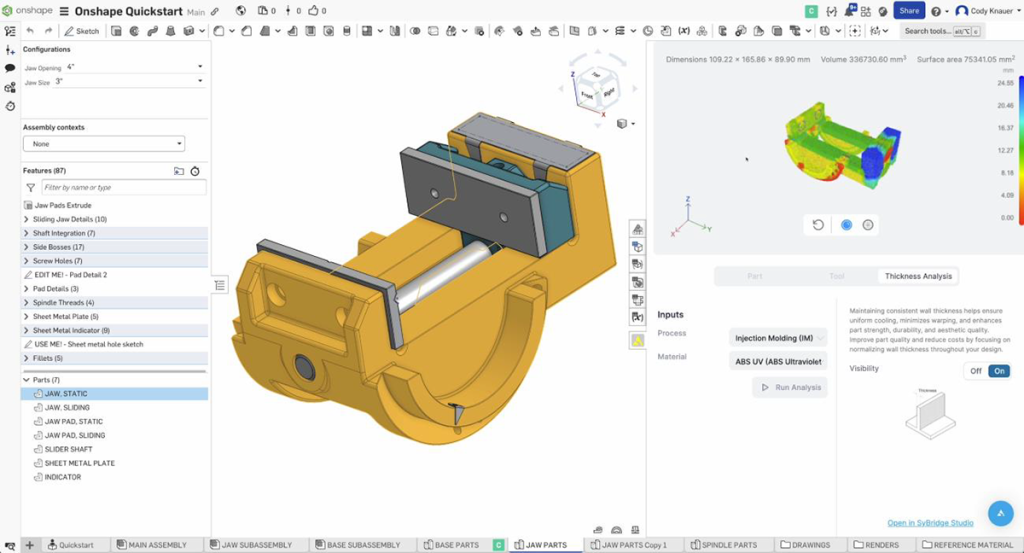Screen dimensions: 1024x553
Task: Open the Variable (x) tool
Action: coord(684,31)
